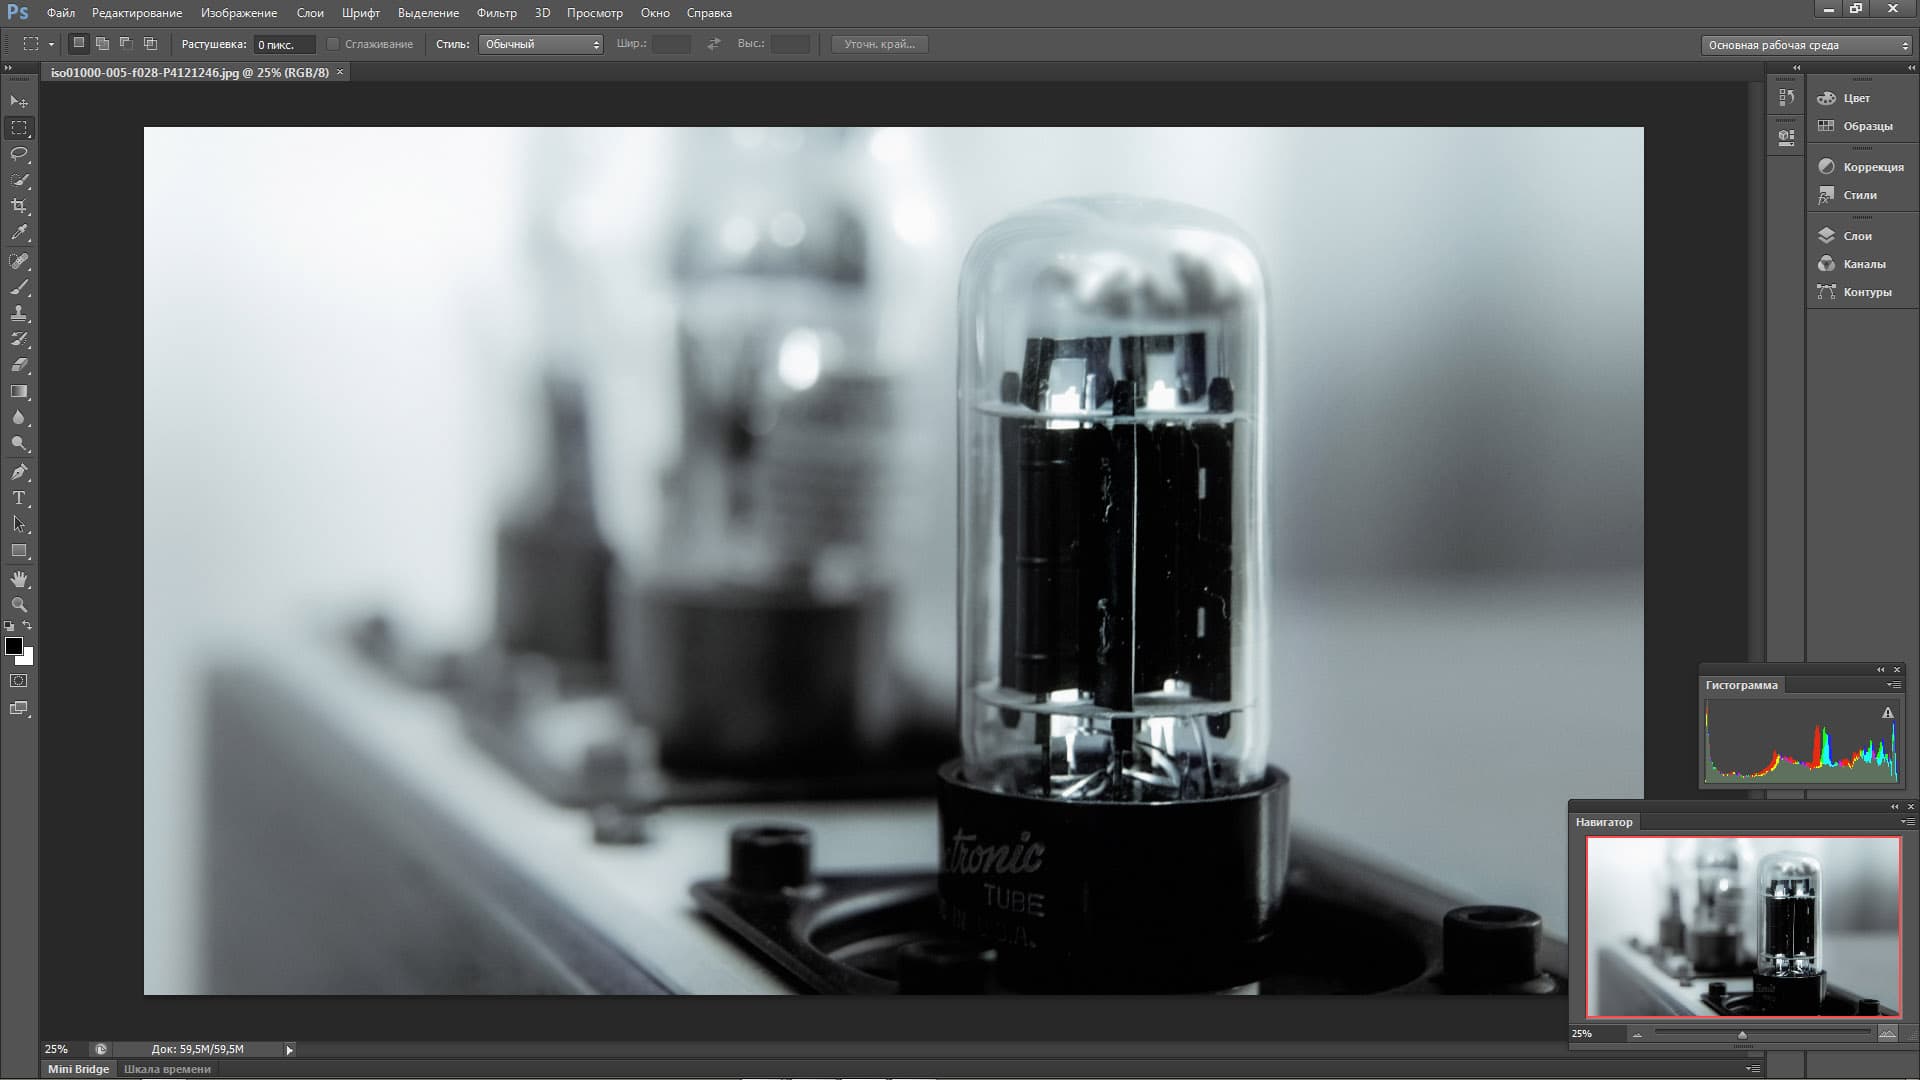This screenshot has width=1920, height=1080.
Task: Open the Фильтр menu
Action: coord(496,13)
